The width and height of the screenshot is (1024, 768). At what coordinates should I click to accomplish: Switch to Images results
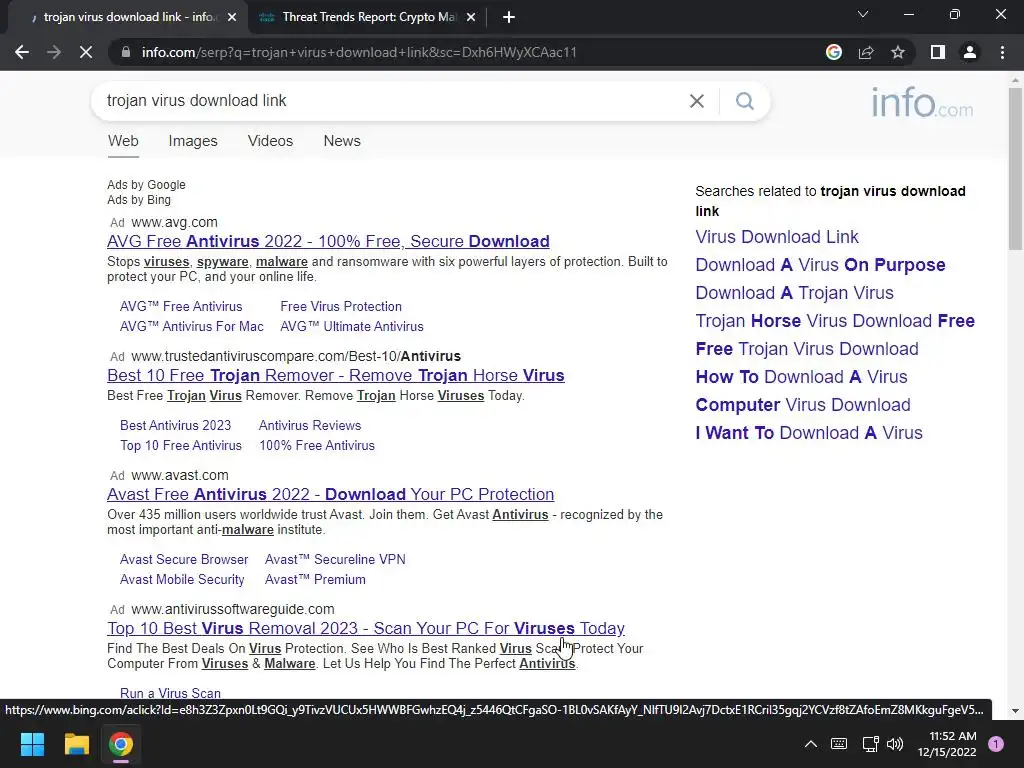193,141
